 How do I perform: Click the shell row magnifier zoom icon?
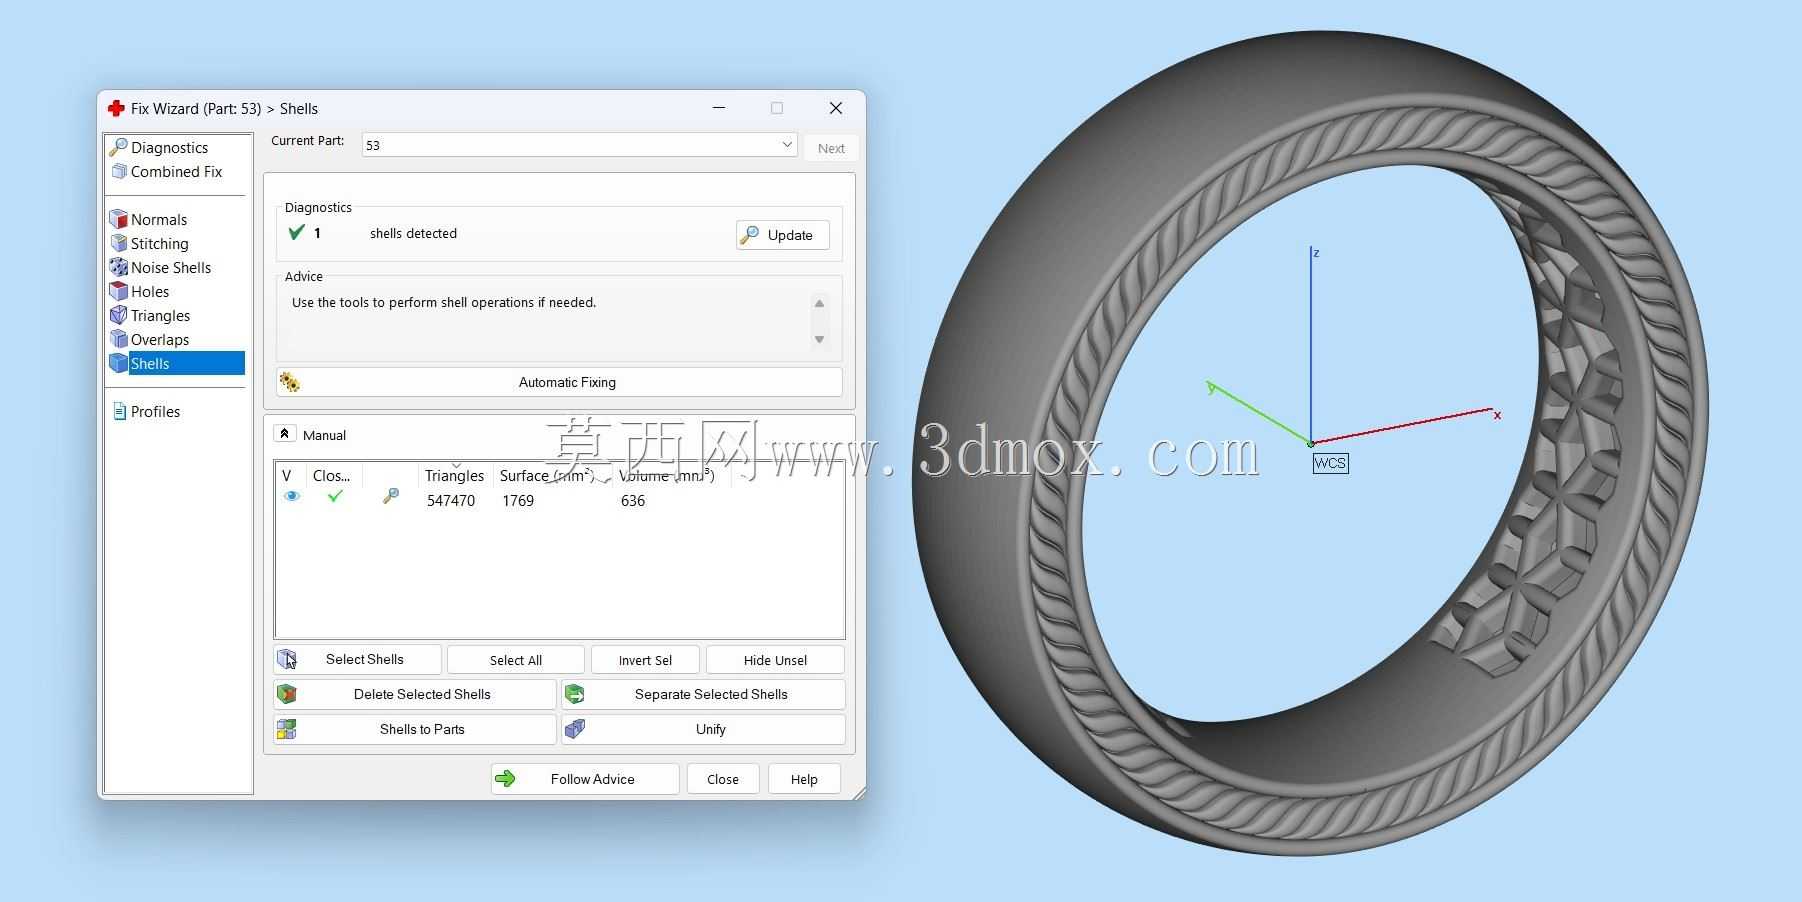coord(391,496)
